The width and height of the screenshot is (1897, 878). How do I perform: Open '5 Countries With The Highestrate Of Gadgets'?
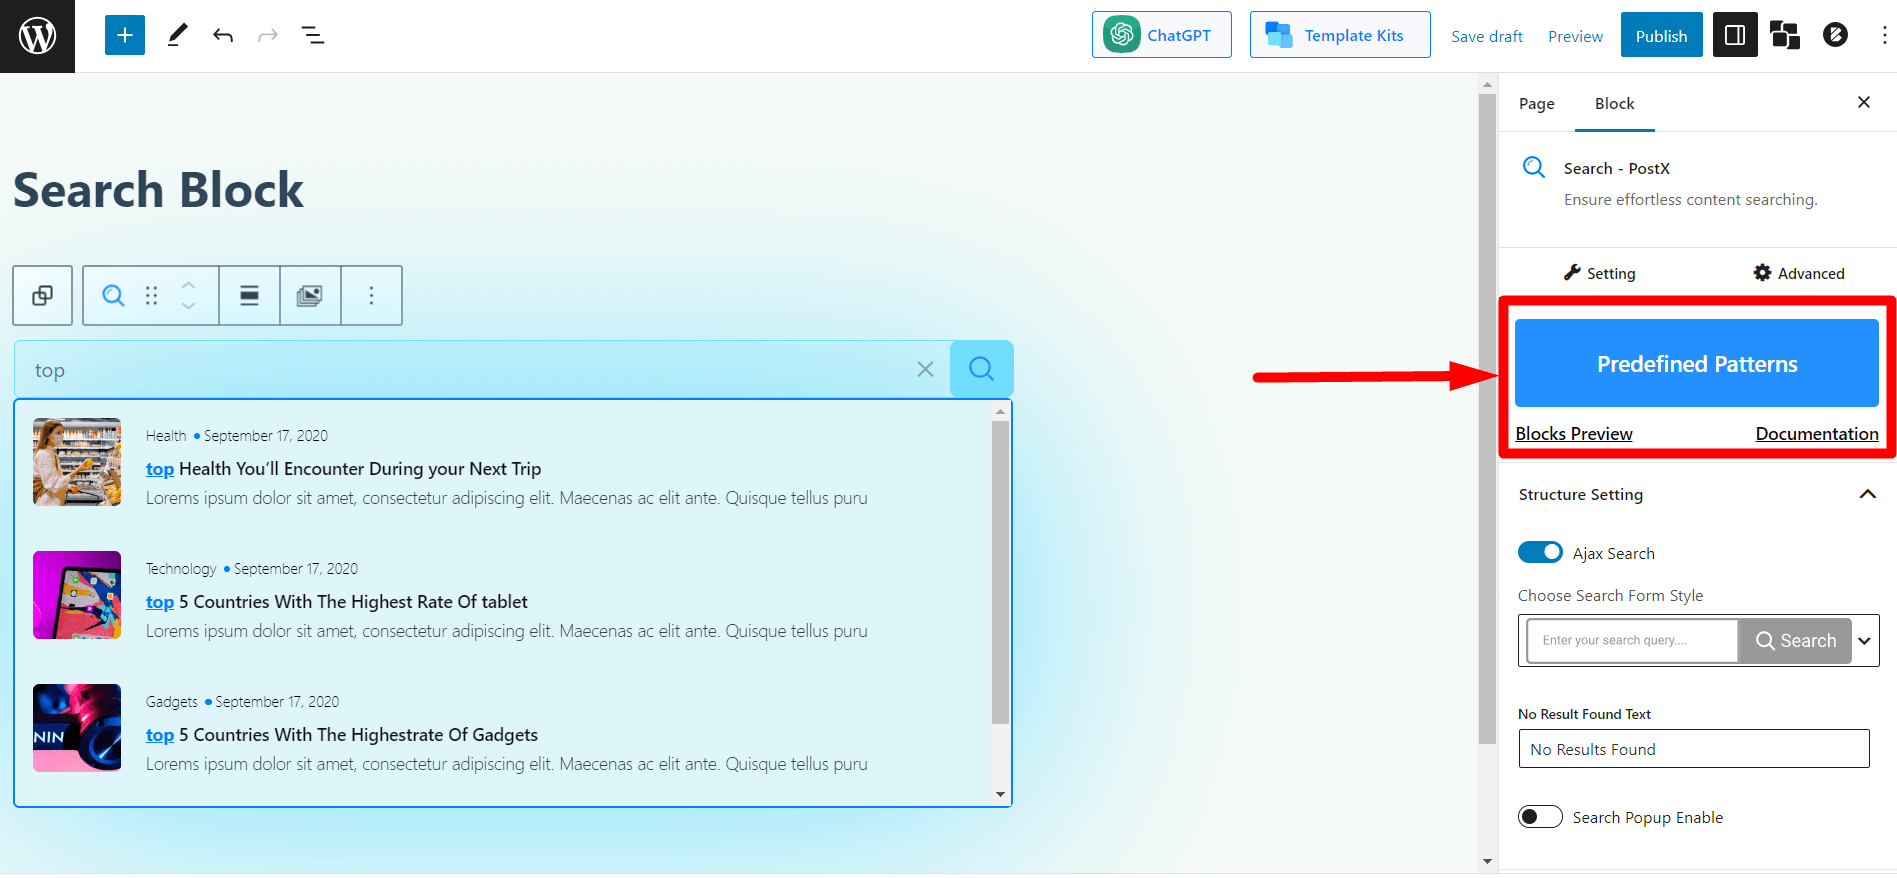click(342, 735)
